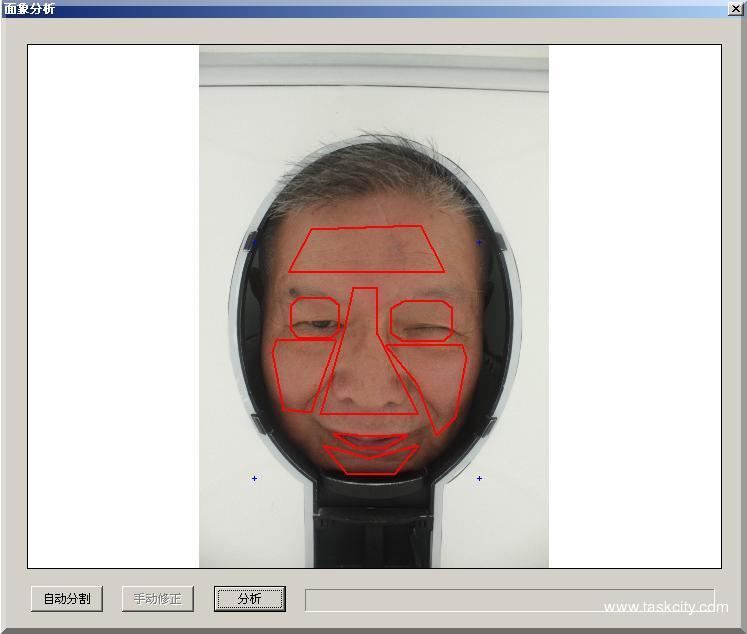
Task: Close the 面象分析 window
Action: click(x=736, y=9)
